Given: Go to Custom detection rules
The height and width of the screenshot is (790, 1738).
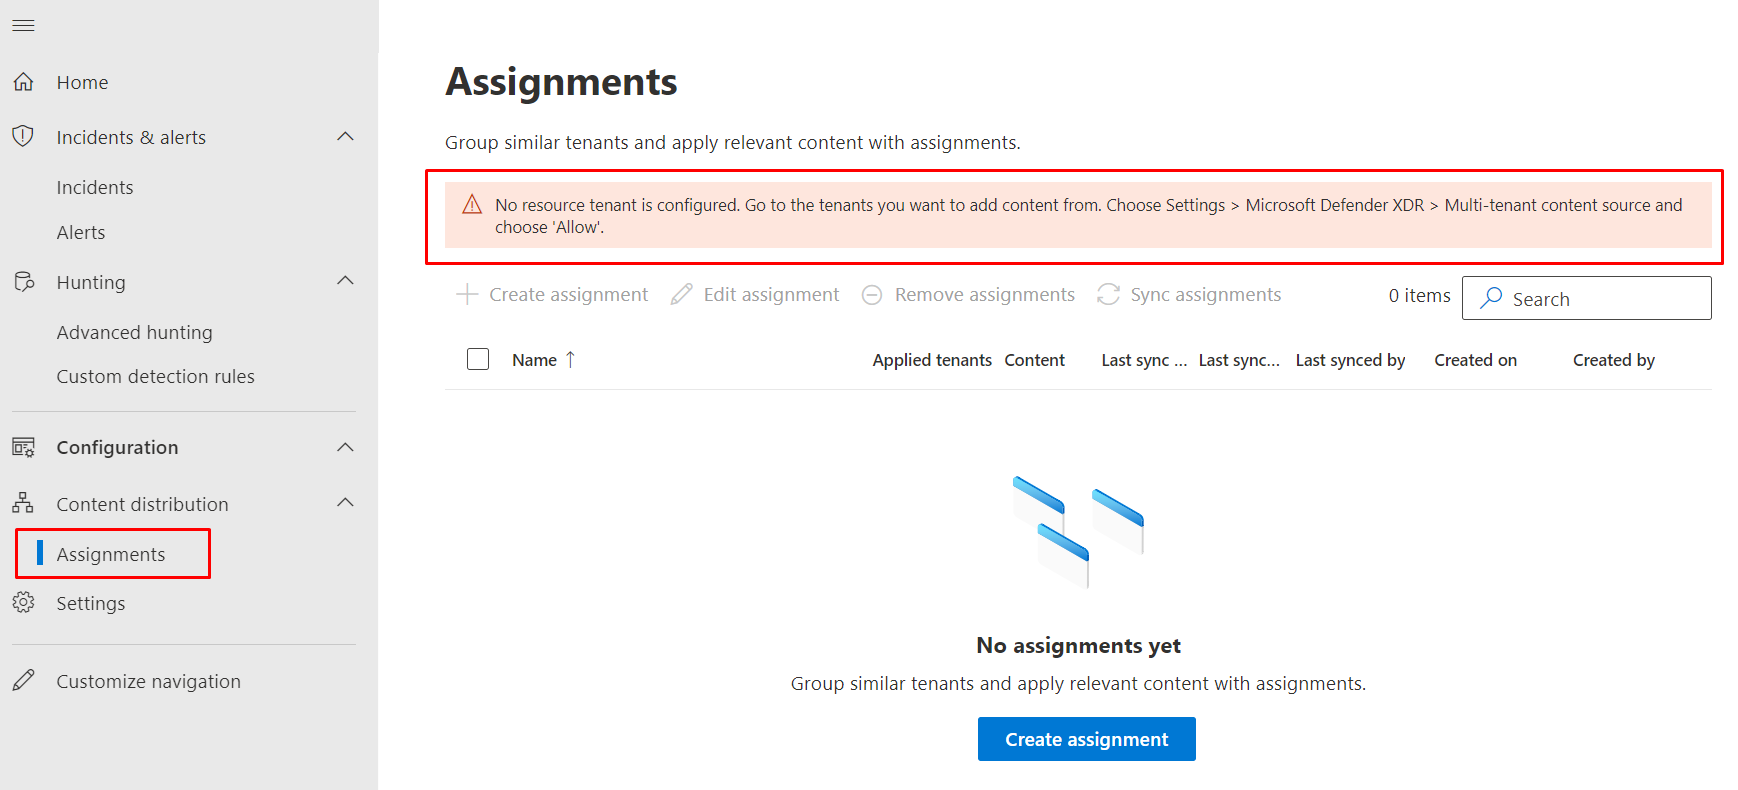Looking at the screenshot, I should (x=155, y=376).
